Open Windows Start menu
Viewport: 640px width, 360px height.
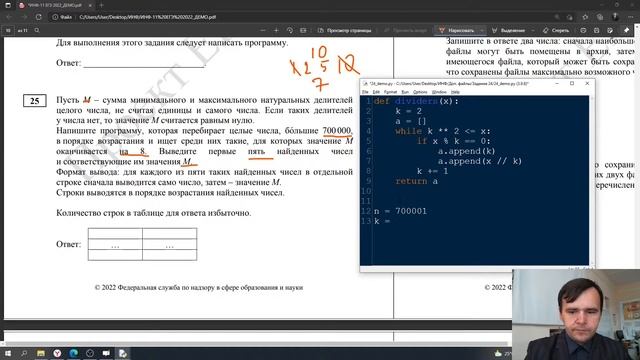pos(8,353)
